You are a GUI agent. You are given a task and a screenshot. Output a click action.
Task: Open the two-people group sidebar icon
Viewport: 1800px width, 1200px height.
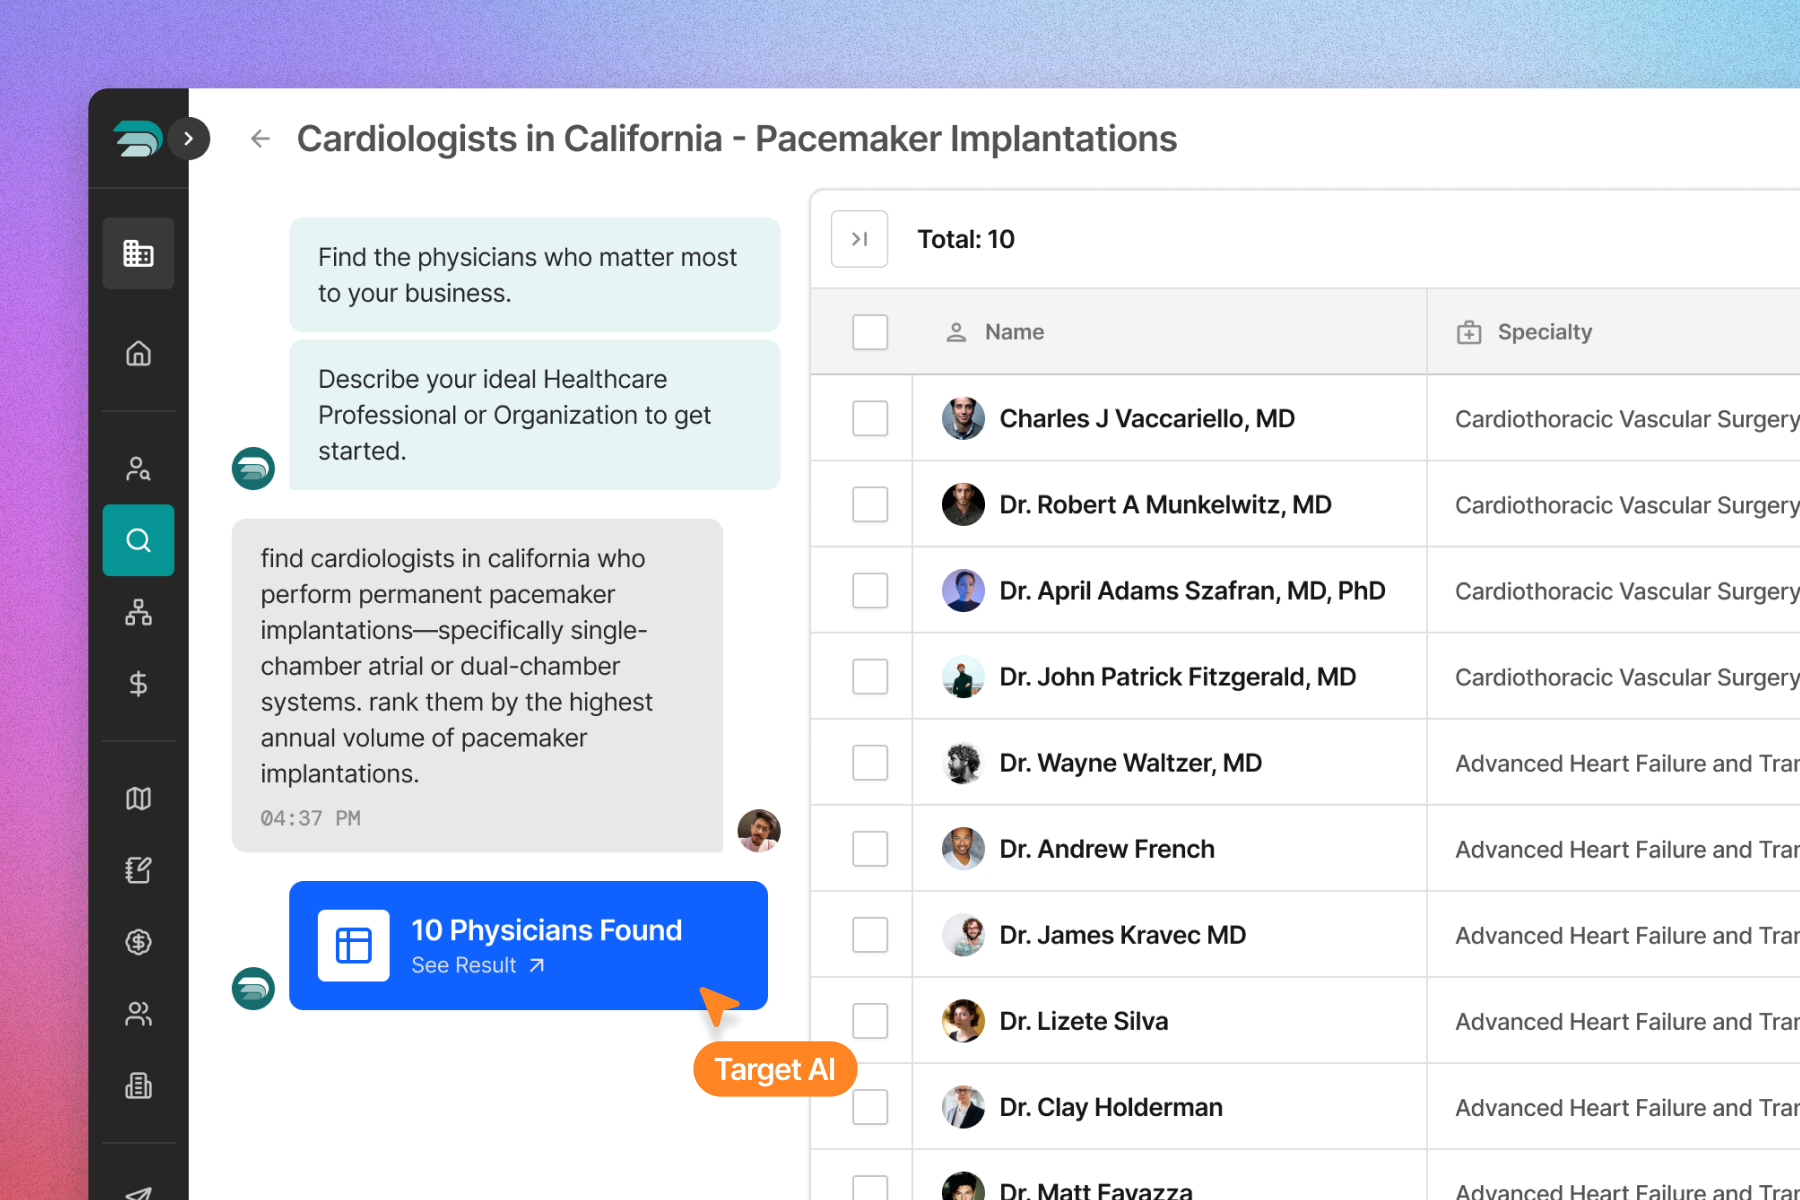(x=138, y=1014)
